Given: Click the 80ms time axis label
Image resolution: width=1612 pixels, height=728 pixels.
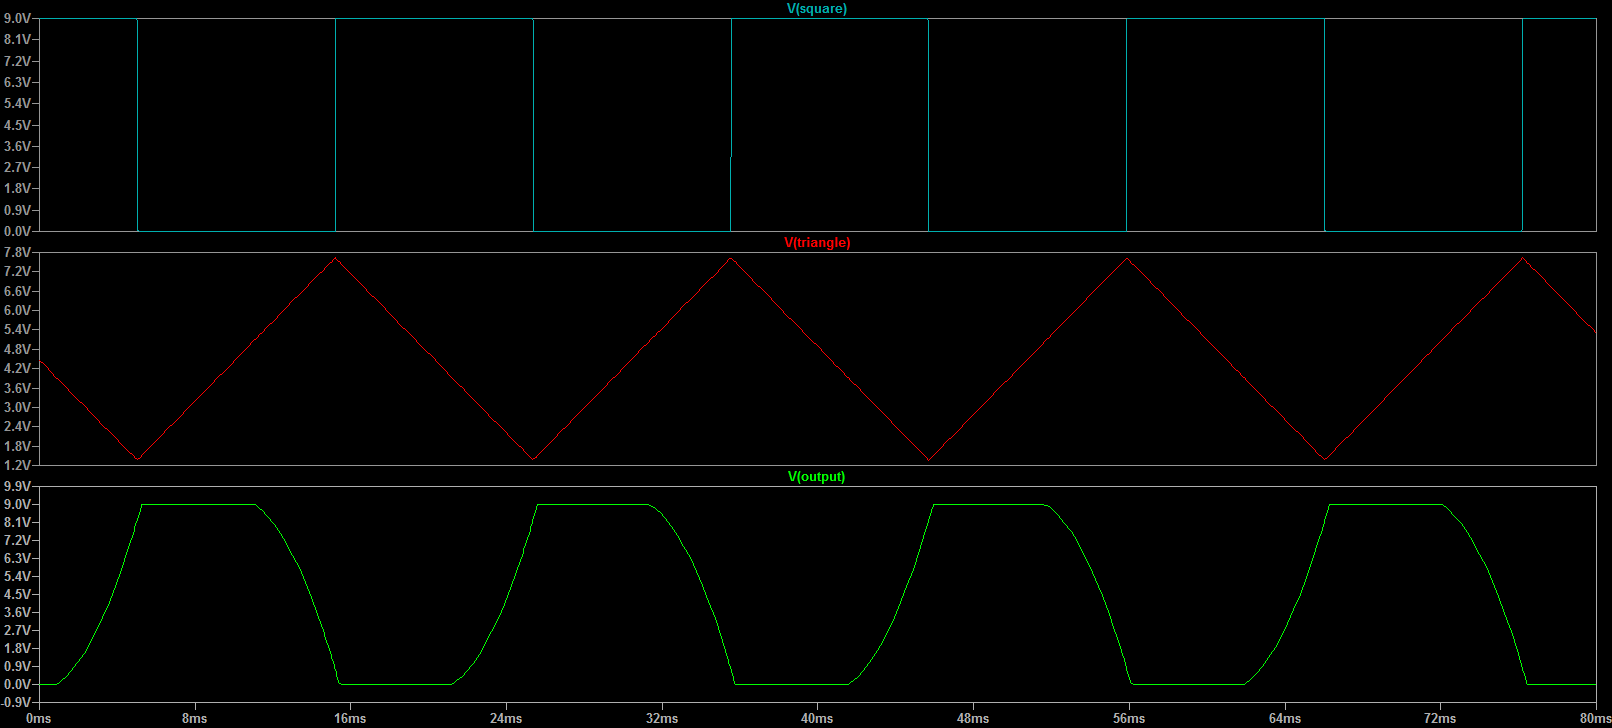Looking at the screenshot, I should pyautogui.click(x=1594, y=719).
